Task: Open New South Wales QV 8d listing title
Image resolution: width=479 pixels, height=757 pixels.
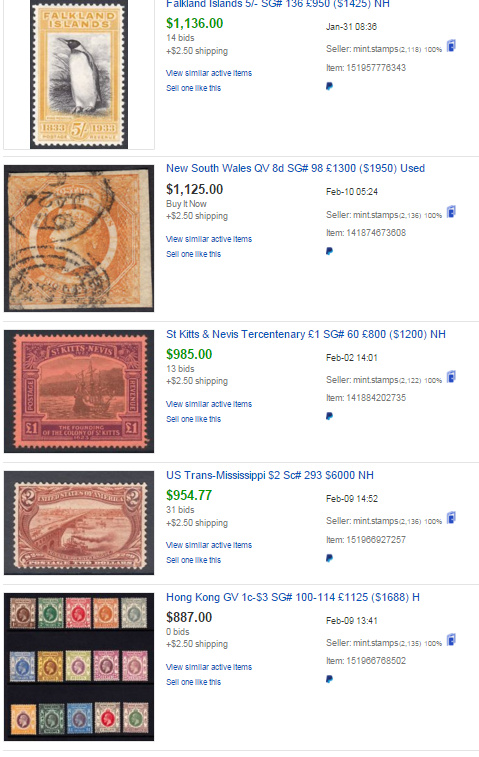Action: [x=296, y=168]
